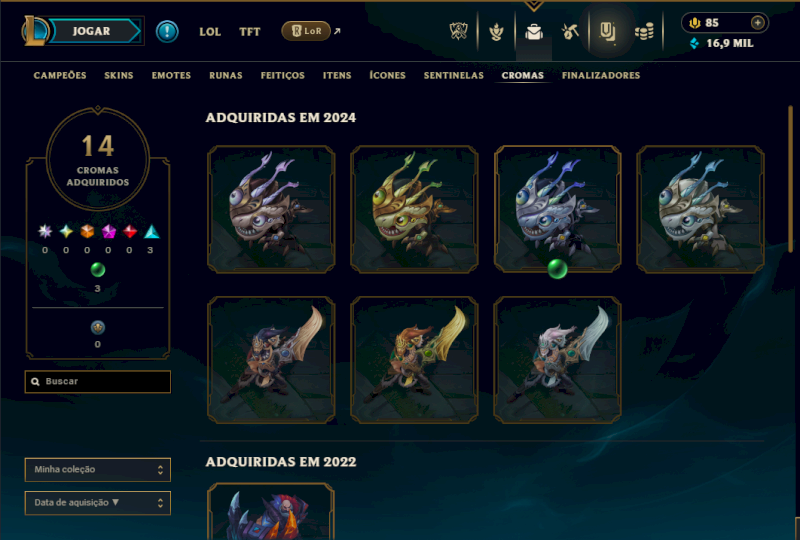Screen dimensions: 800x540
Task: Click the League logo emblem
Action: coord(35,31)
